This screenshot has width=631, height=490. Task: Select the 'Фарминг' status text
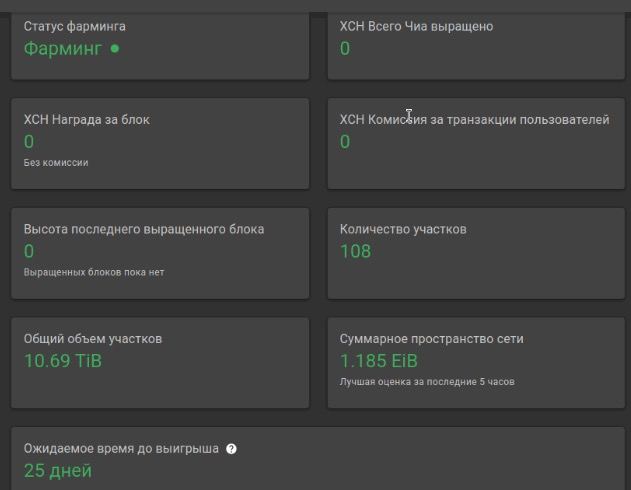click(x=62, y=49)
